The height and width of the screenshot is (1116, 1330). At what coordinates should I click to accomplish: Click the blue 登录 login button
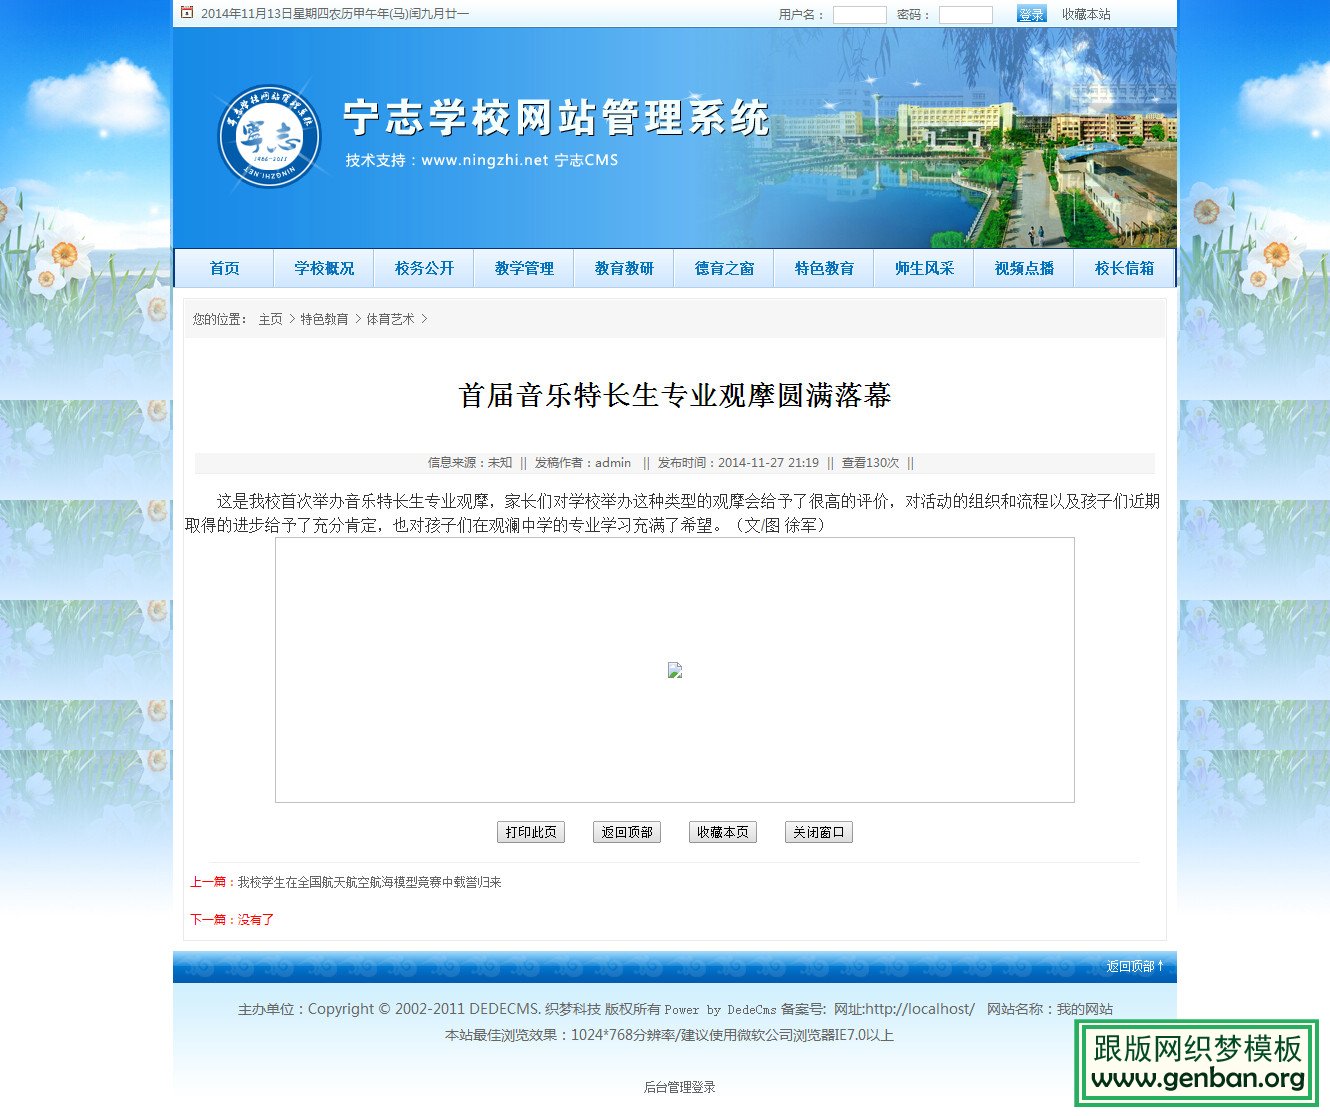pyautogui.click(x=1031, y=14)
